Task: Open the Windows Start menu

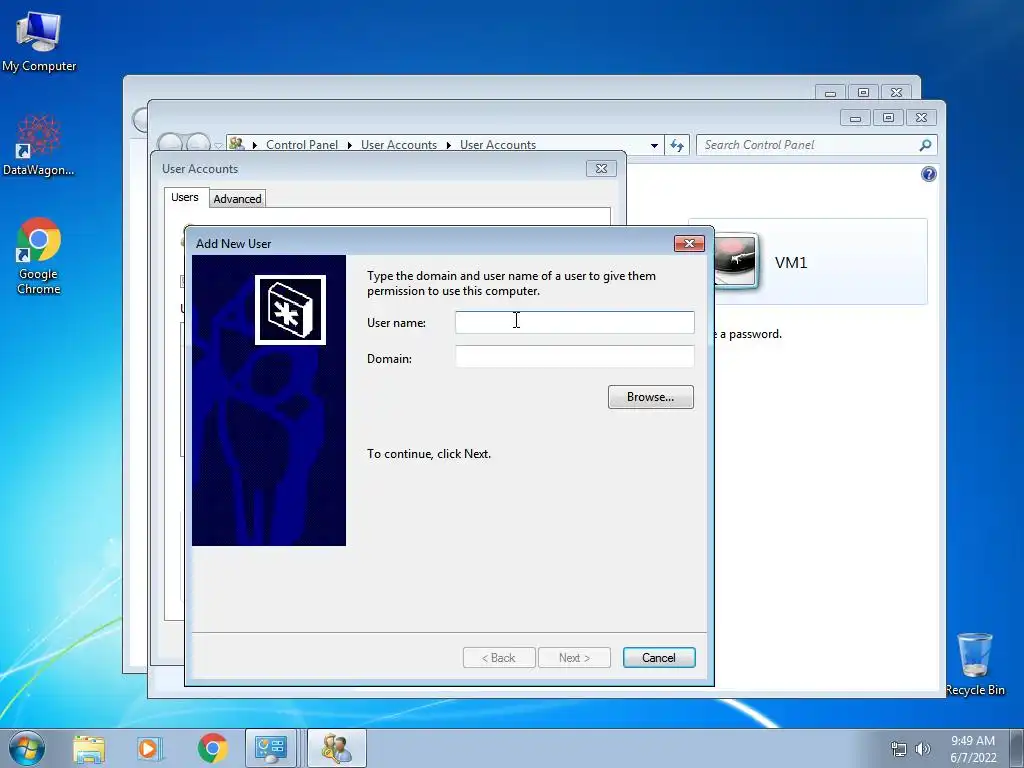Action: (x=27, y=748)
